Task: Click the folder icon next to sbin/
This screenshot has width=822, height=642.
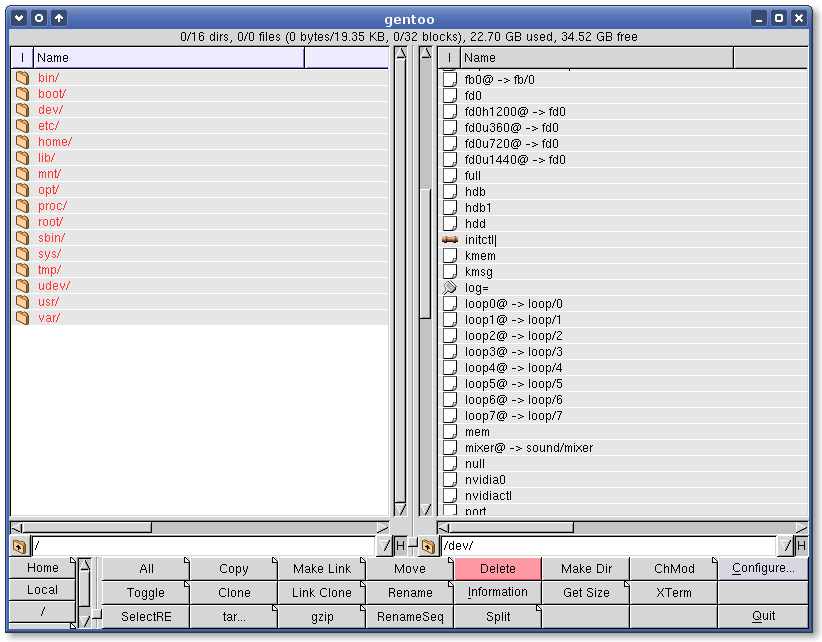Action: (22, 237)
